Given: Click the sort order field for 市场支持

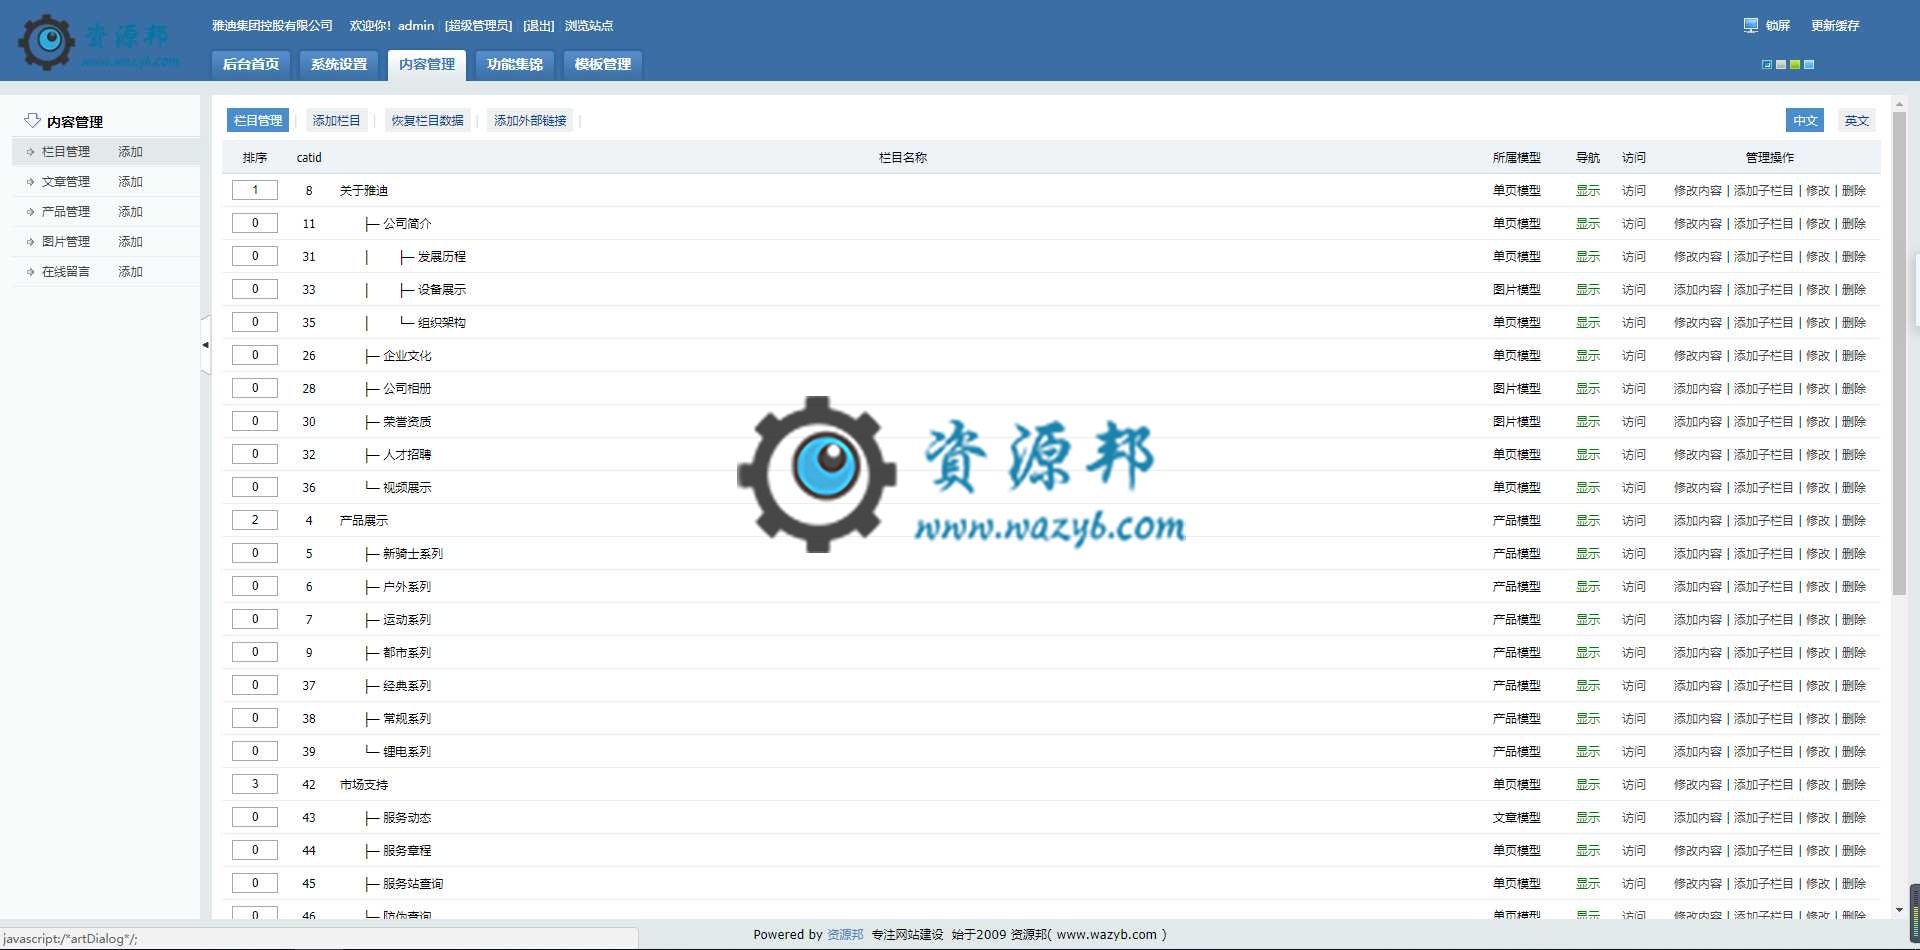Looking at the screenshot, I should coord(255,784).
